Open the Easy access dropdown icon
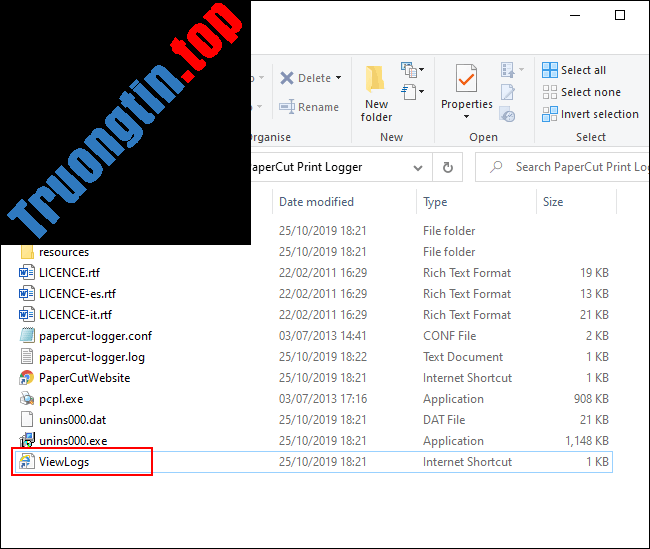The width and height of the screenshot is (650, 549). pos(412,92)
